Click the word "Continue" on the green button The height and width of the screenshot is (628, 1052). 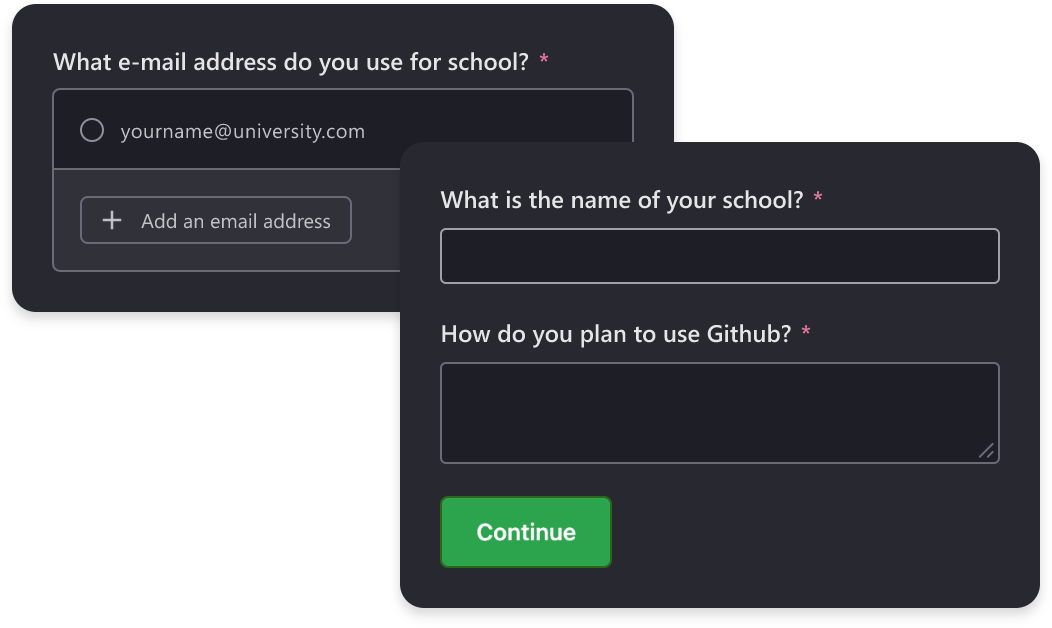[526, 533]
